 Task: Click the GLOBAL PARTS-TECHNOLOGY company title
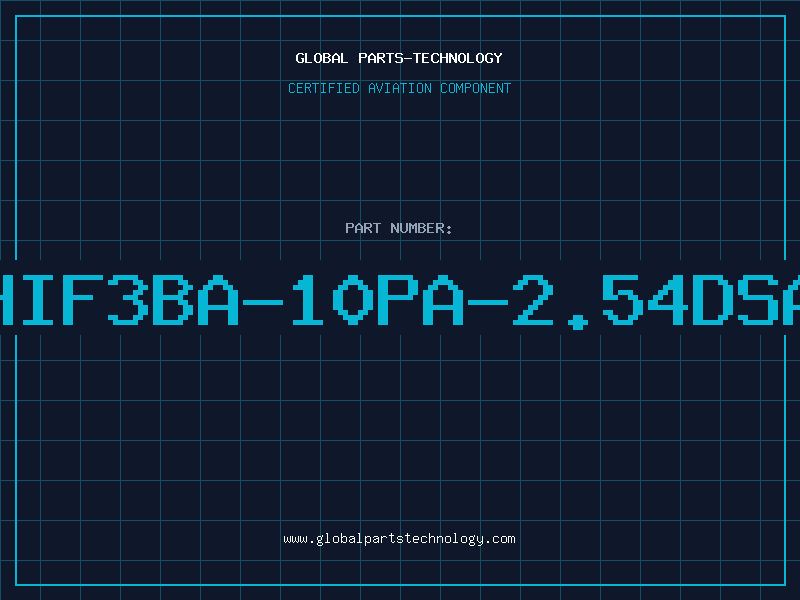point(399,58)
